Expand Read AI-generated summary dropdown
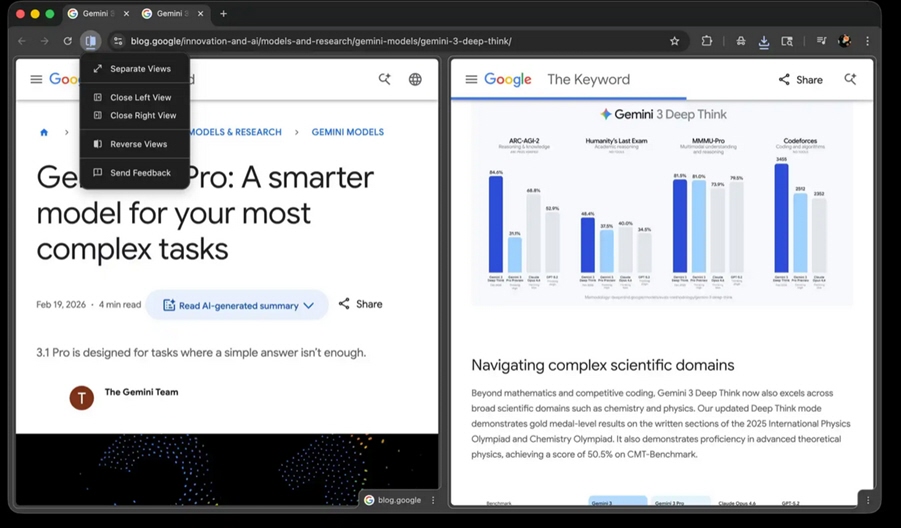Screen dimensions: 901x528 coord(237,305)
